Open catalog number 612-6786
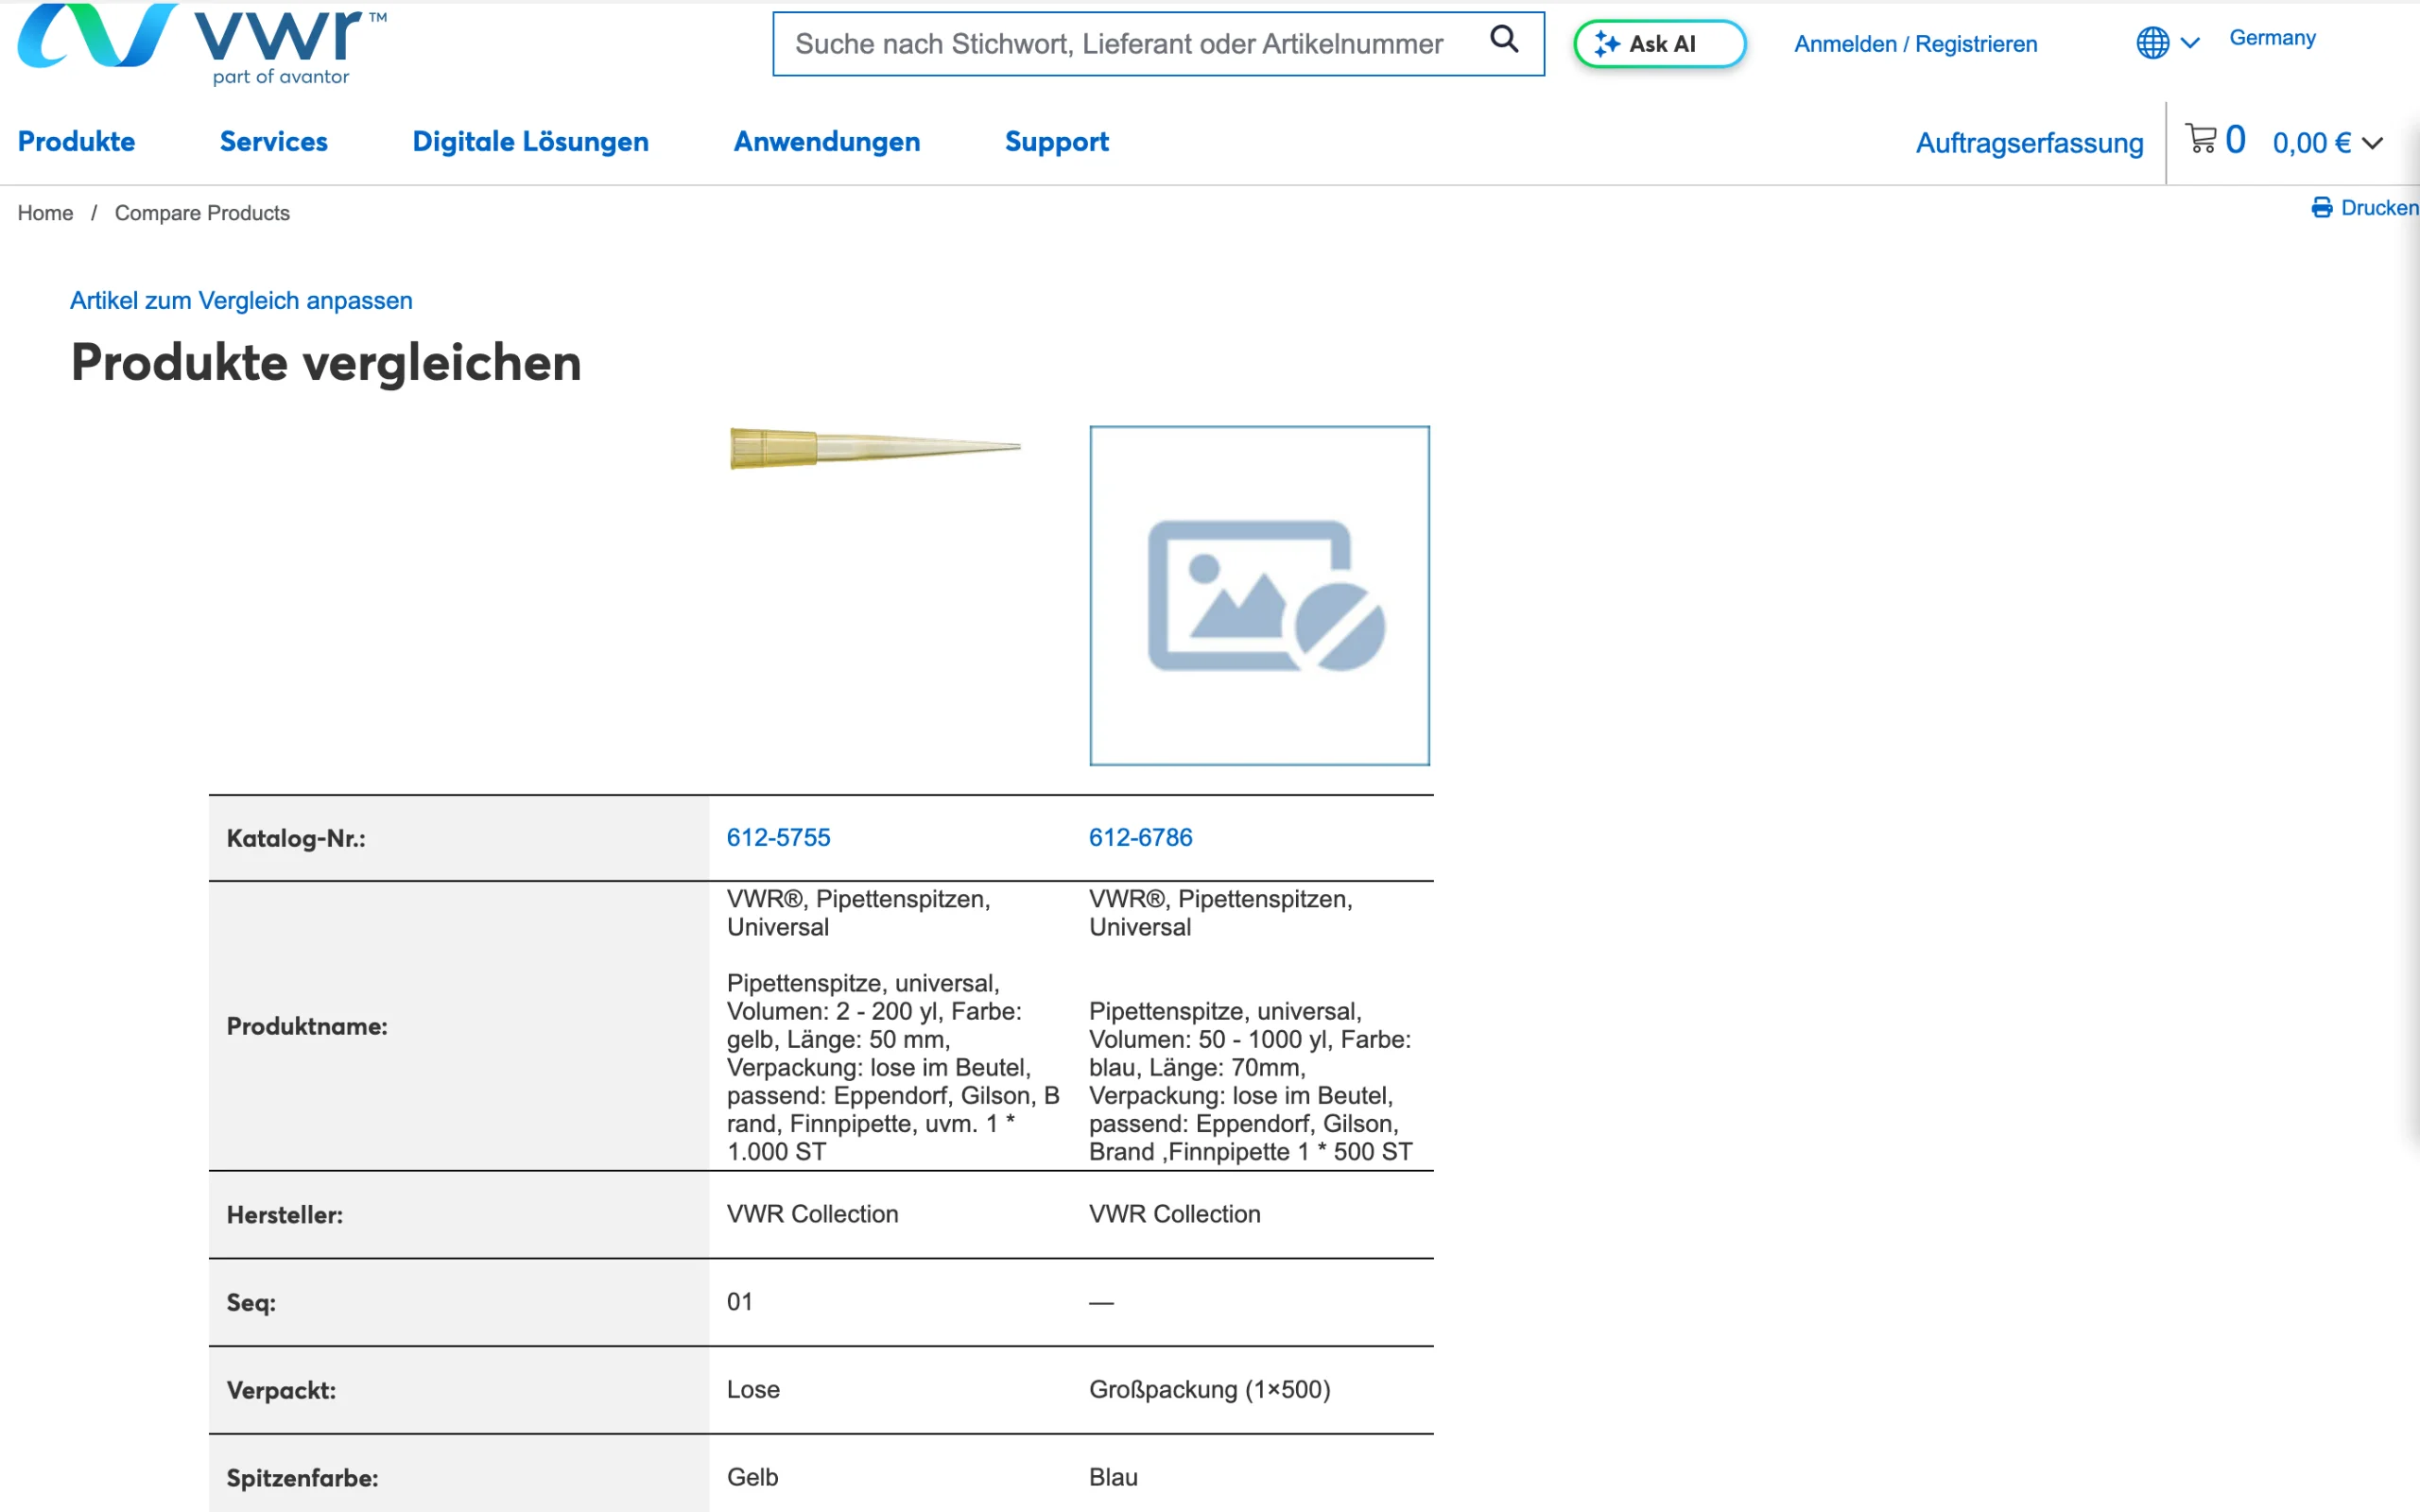Image resolution: width=2420 pixels, height=1512 pixels. tap(1140, 838)
